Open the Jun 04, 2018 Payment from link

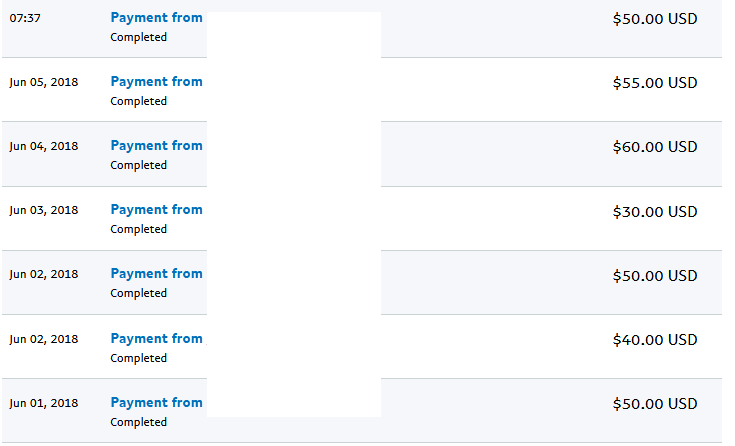(x=157, y=146)
